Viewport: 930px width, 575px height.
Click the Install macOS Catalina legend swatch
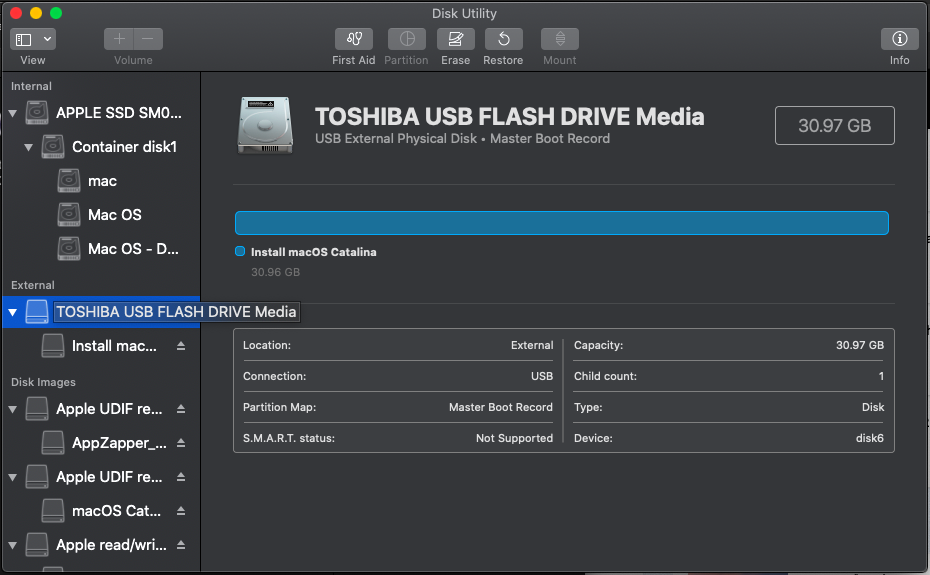point(240,251)
